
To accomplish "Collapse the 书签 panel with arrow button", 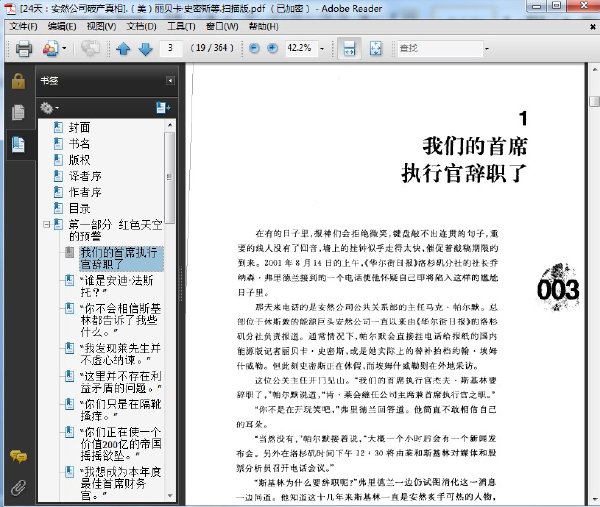I will pyautogui.click(x=170, y=81).
